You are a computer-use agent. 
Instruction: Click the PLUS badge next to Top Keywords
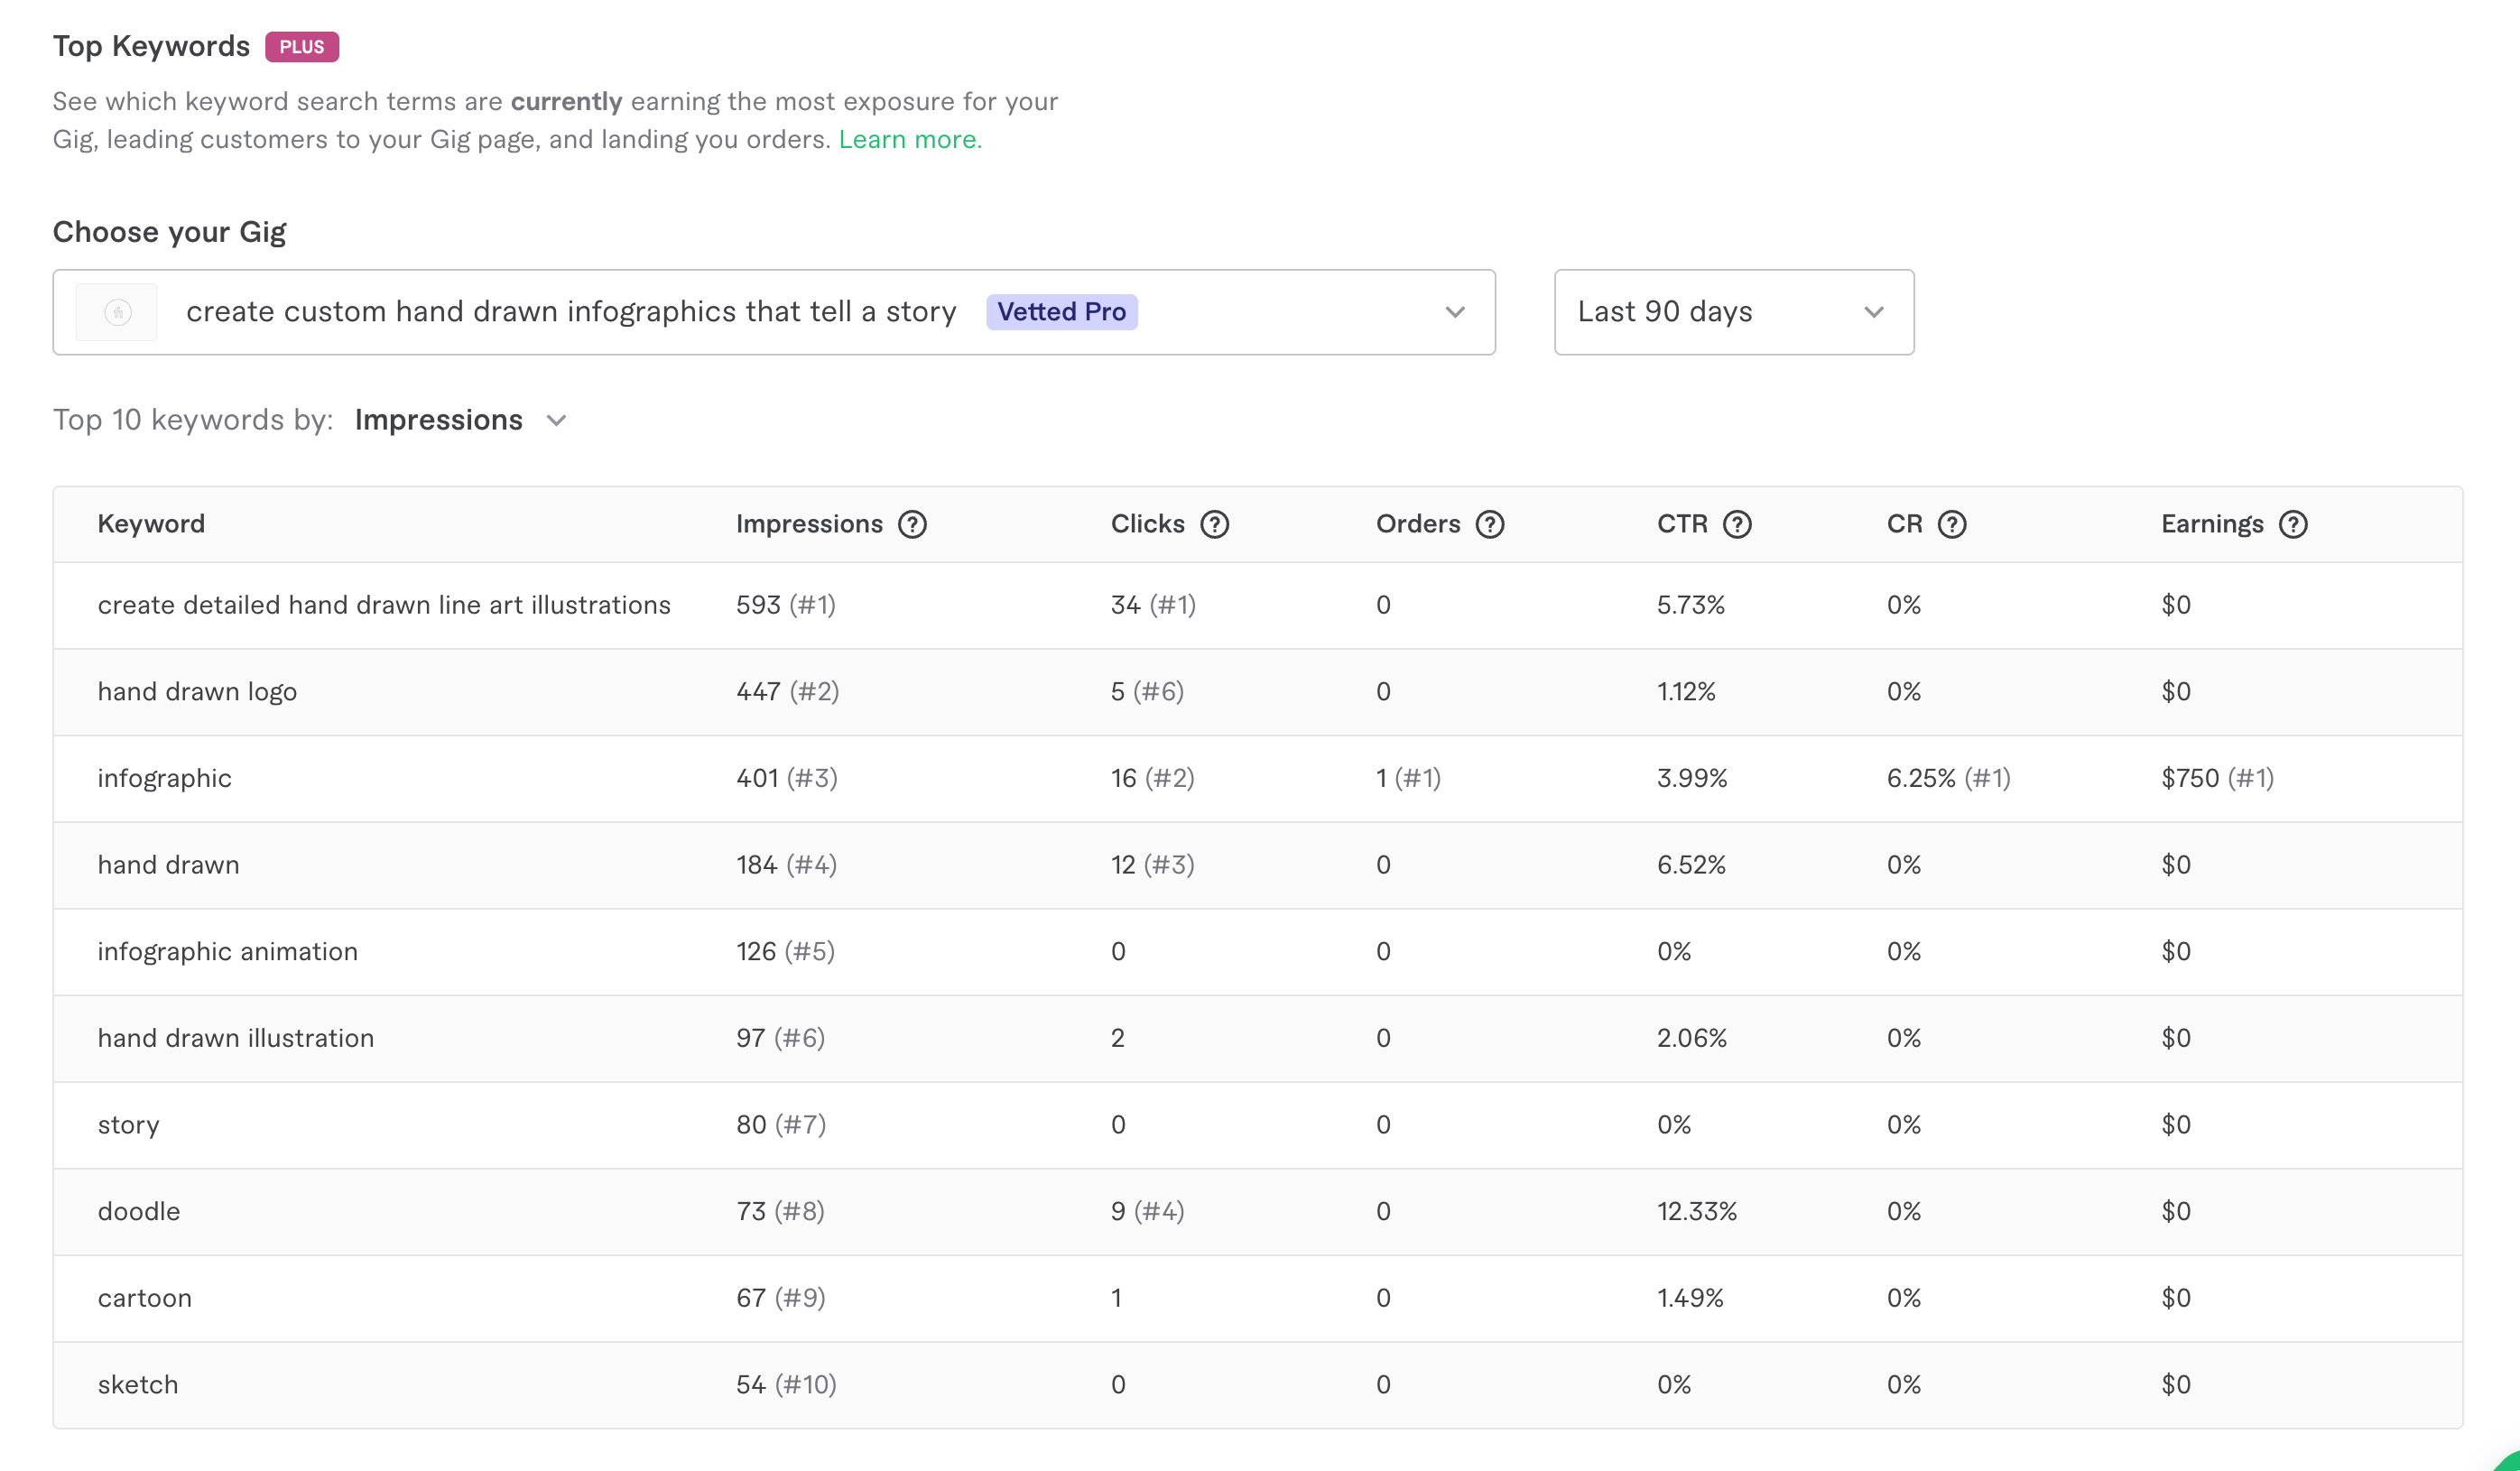pyautogui.click(x=301, y=47)
